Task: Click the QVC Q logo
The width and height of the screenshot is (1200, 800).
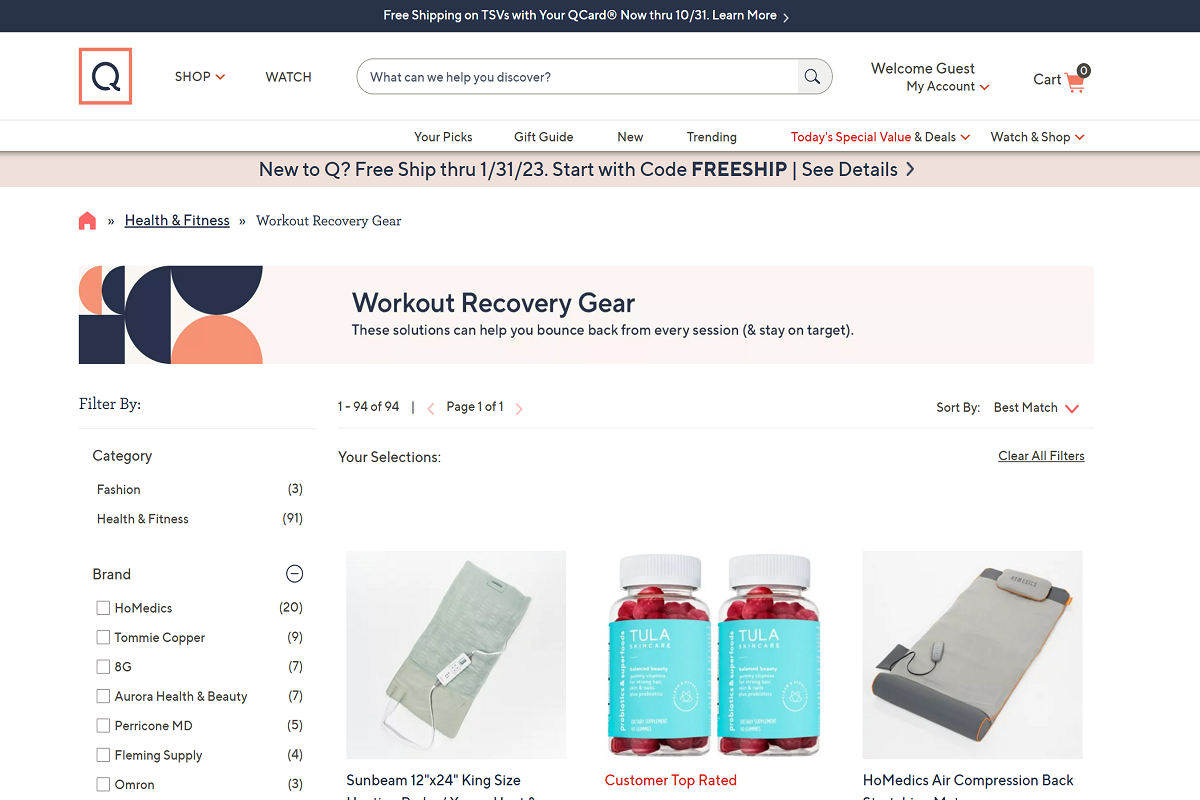Action: (x=105, y=76)
